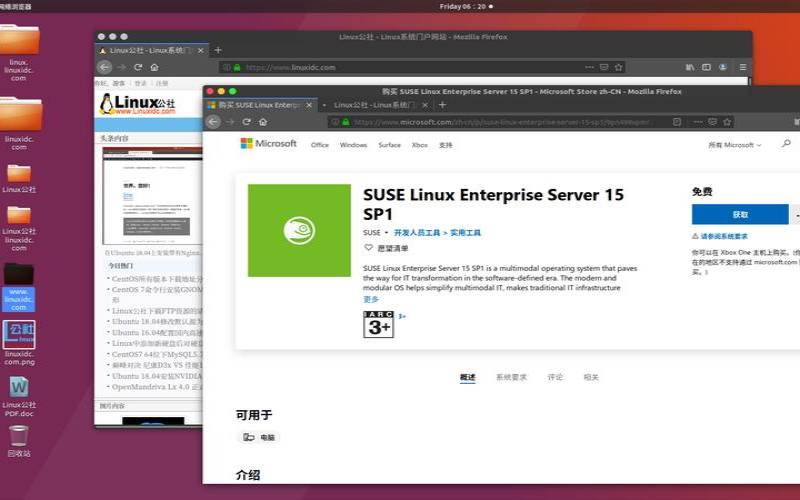The height and width of the screenshot is (500, 800).
Task: Select linux.linuxidc.com desktop folder
Action: click(x=19, y=52)
